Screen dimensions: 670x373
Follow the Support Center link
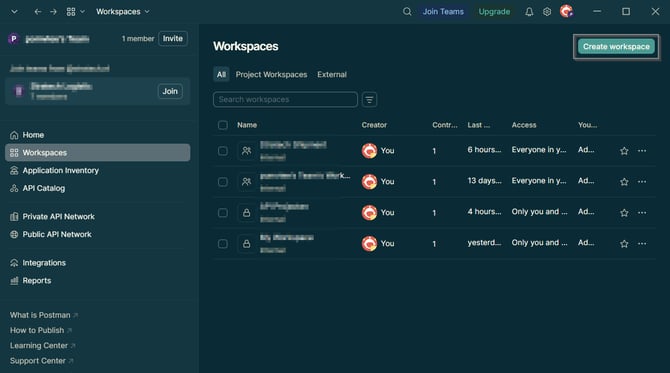point(41,361)
